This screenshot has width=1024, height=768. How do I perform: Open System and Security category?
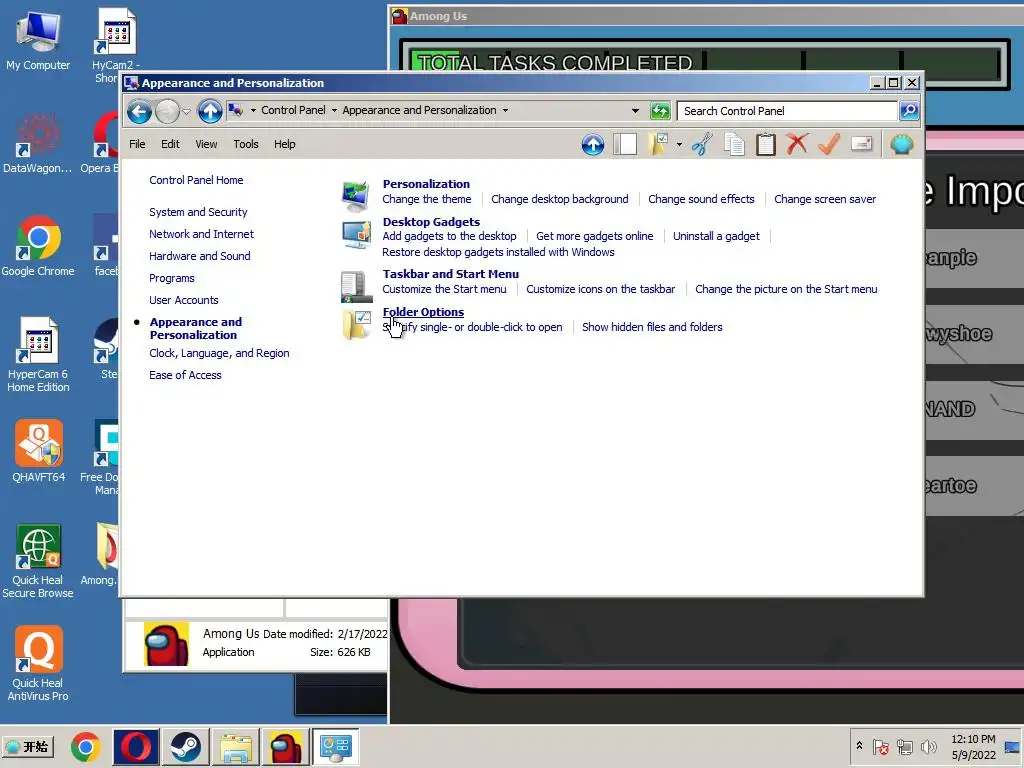198,212
